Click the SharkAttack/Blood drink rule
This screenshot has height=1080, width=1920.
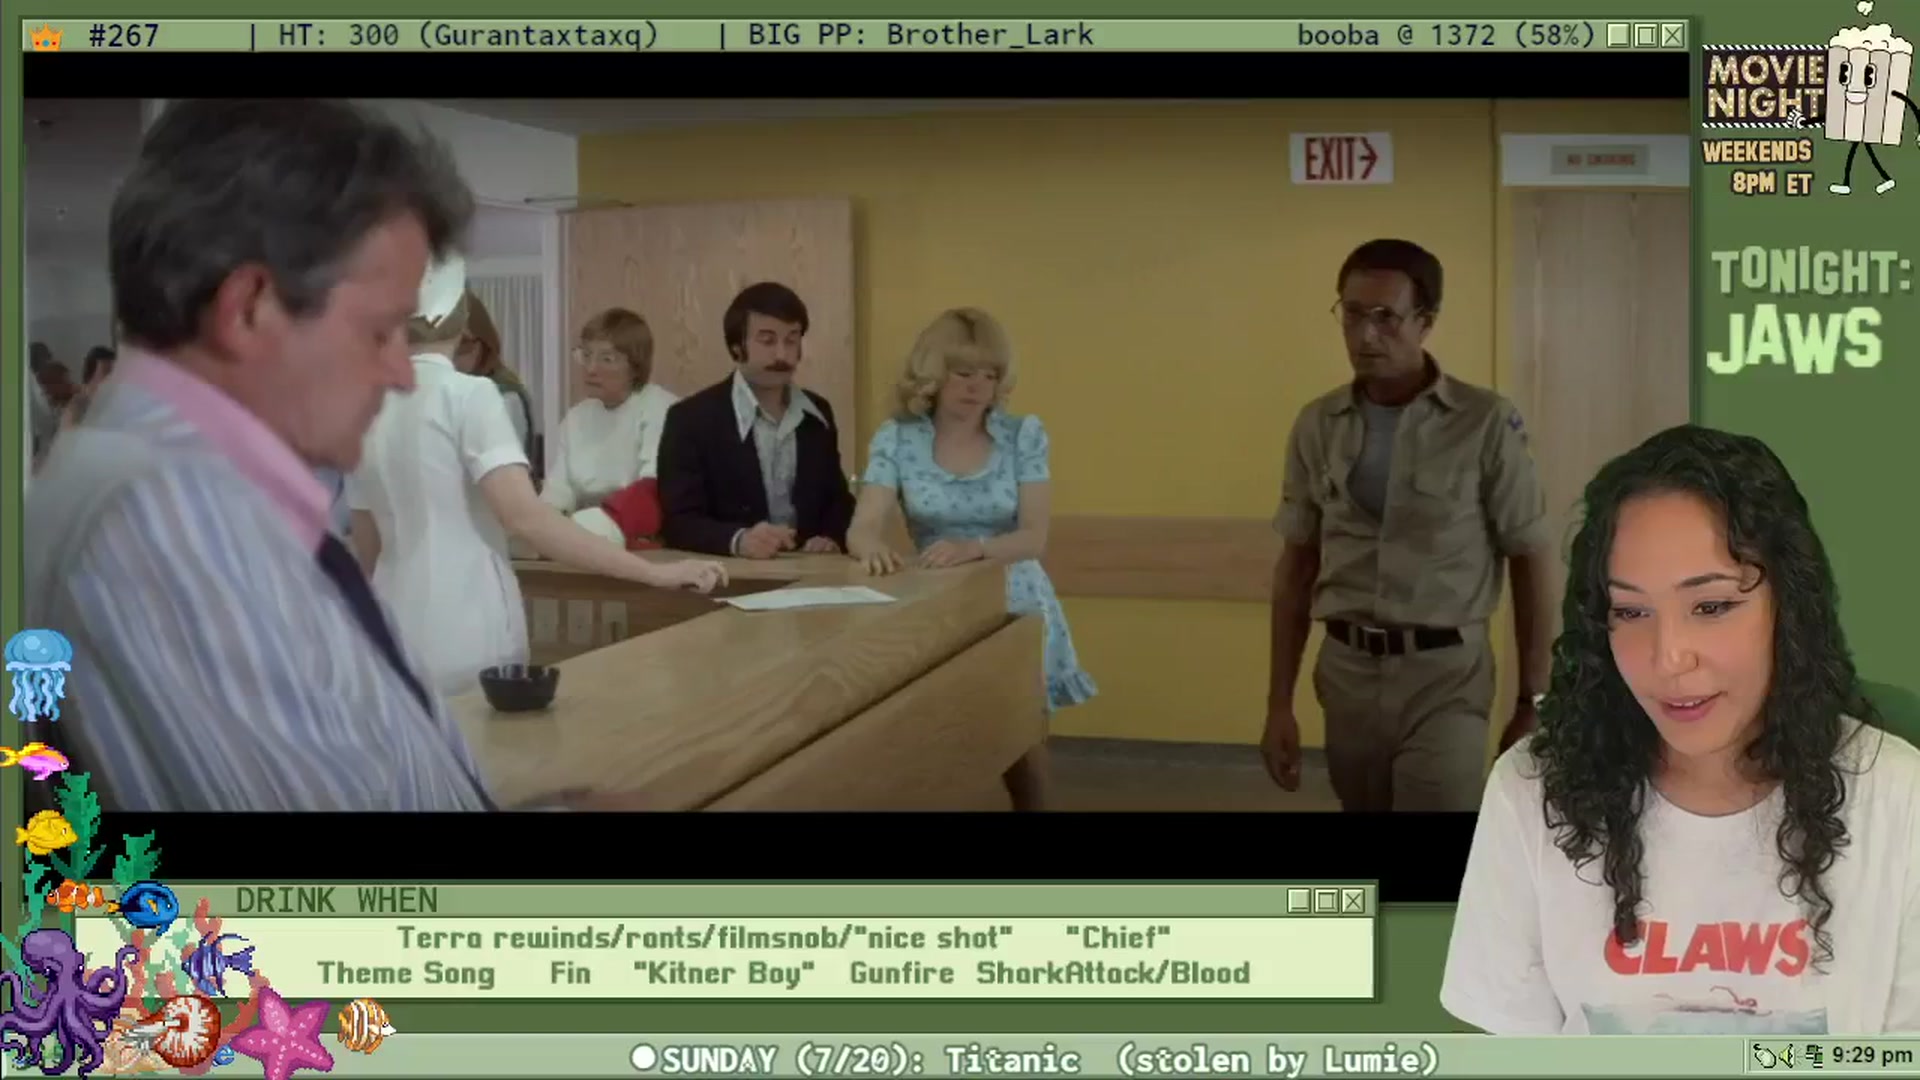(x=1113, y=973)
